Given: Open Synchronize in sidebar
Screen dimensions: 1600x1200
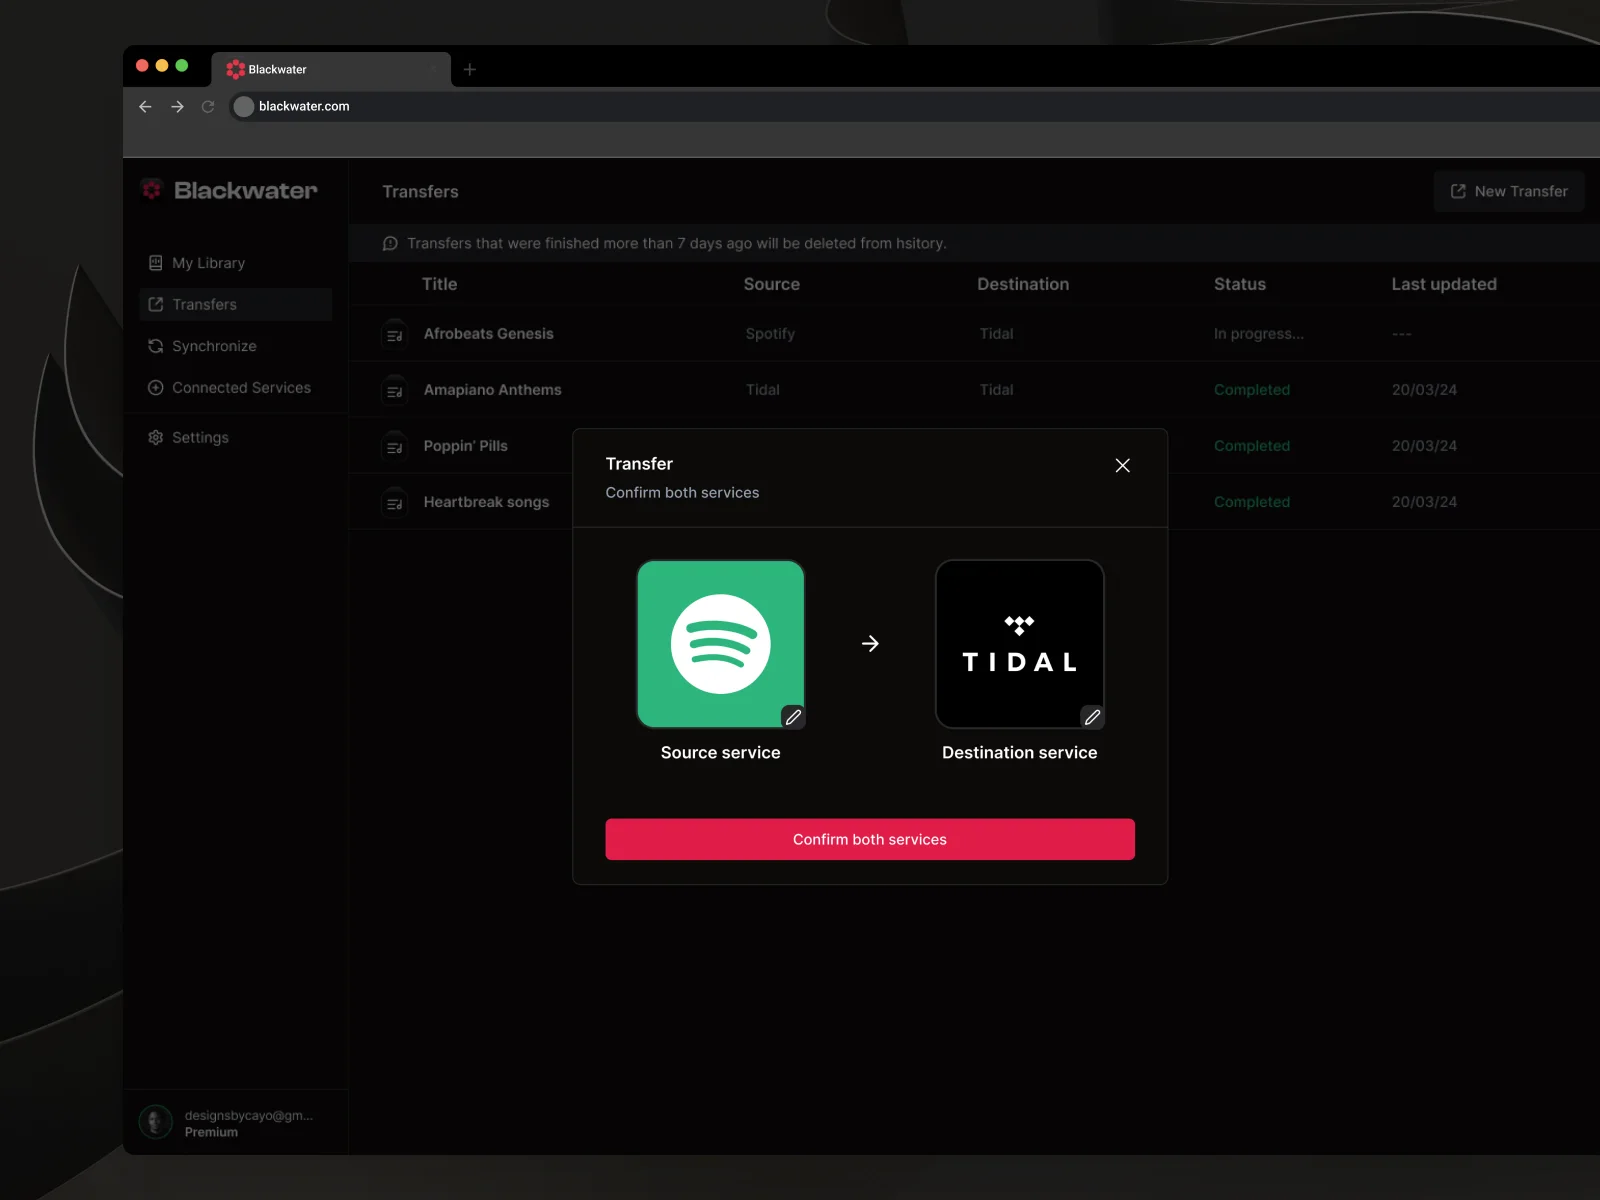Looking at the screenshot, I should pyautogui.click(x=236, y=346).
